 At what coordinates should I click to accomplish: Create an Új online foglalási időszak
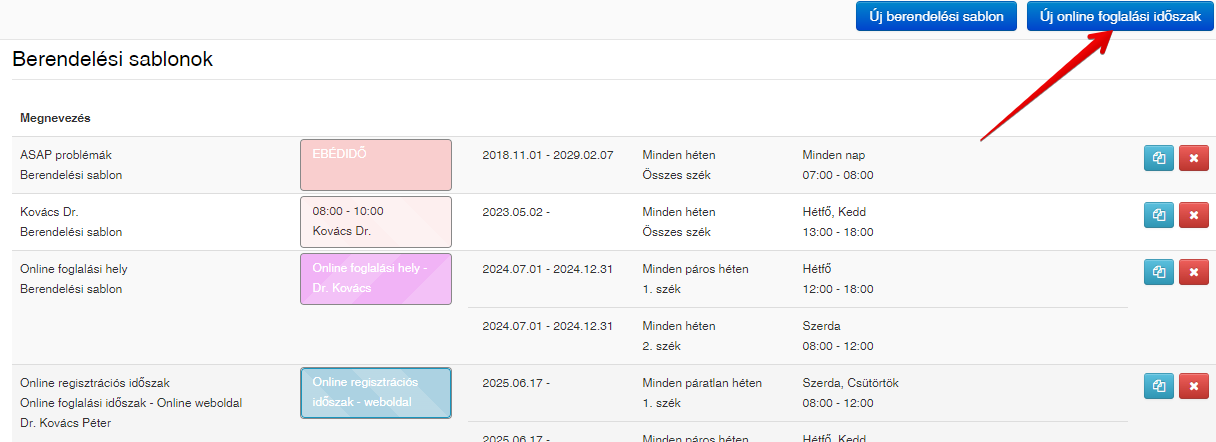[1120, 16]
